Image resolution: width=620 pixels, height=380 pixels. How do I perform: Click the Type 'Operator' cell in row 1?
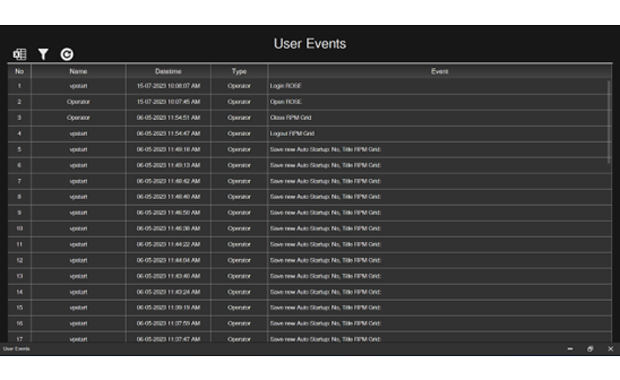click(239, 86)
